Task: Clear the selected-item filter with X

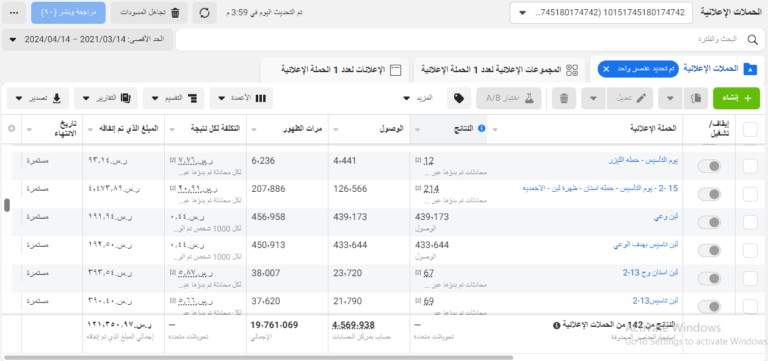Action: 606,70
